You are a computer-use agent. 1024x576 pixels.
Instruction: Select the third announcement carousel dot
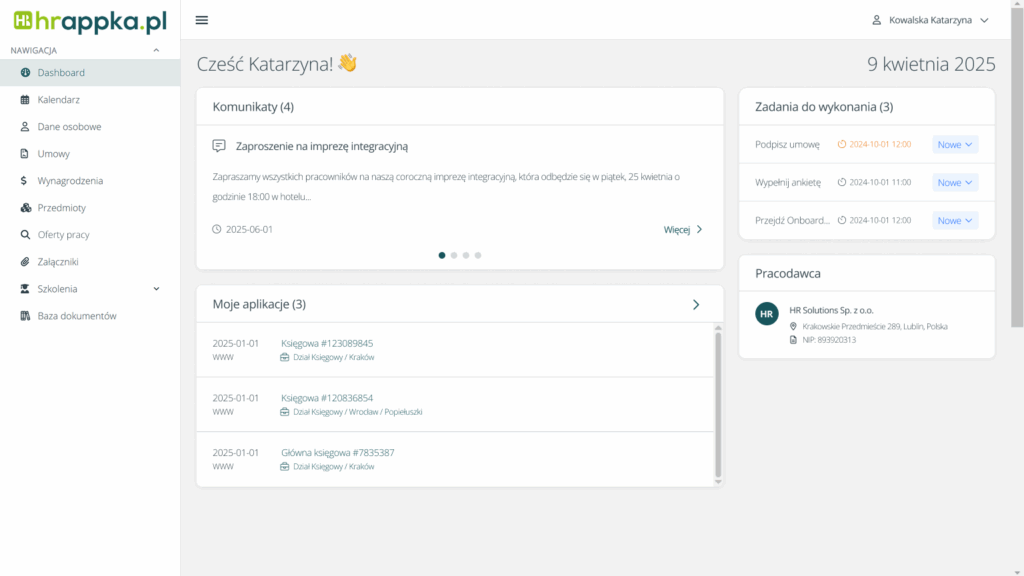466,255
